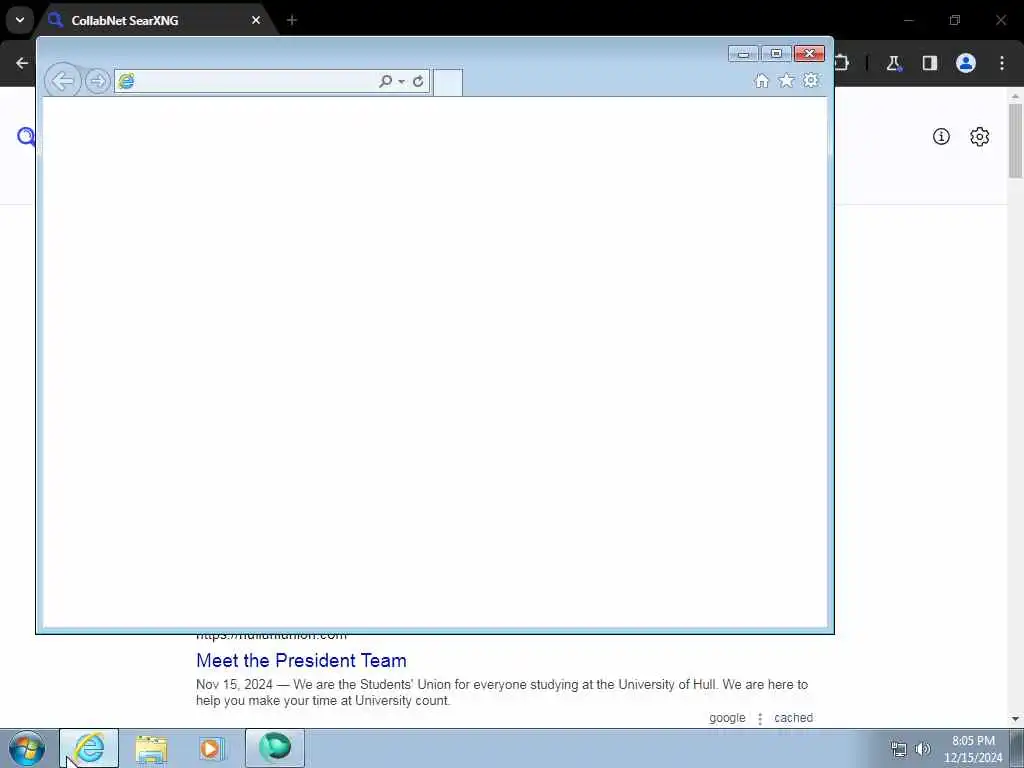The image size is (1024, 768).
Task: Open SearXNG preferences gear icon
Action: pos(980,136)
